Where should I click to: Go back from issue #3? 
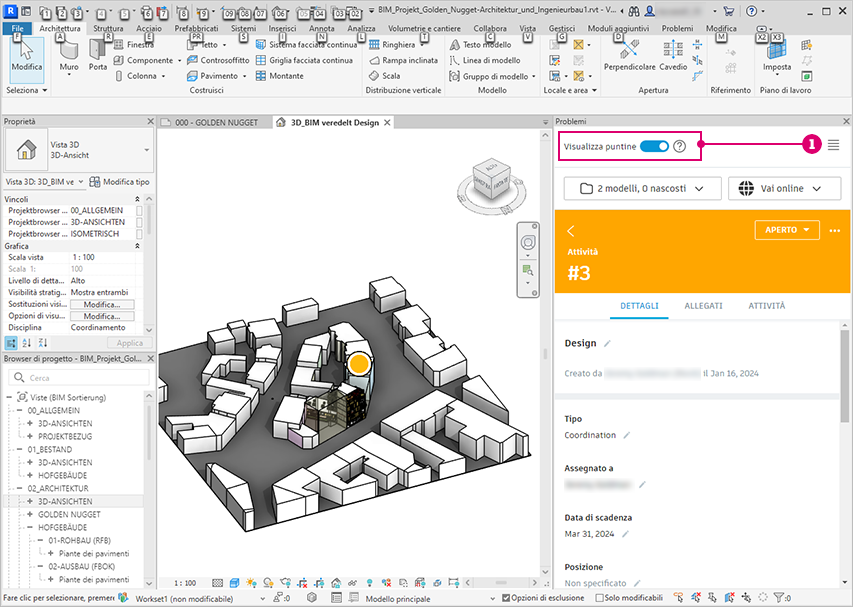coord(571,231)
